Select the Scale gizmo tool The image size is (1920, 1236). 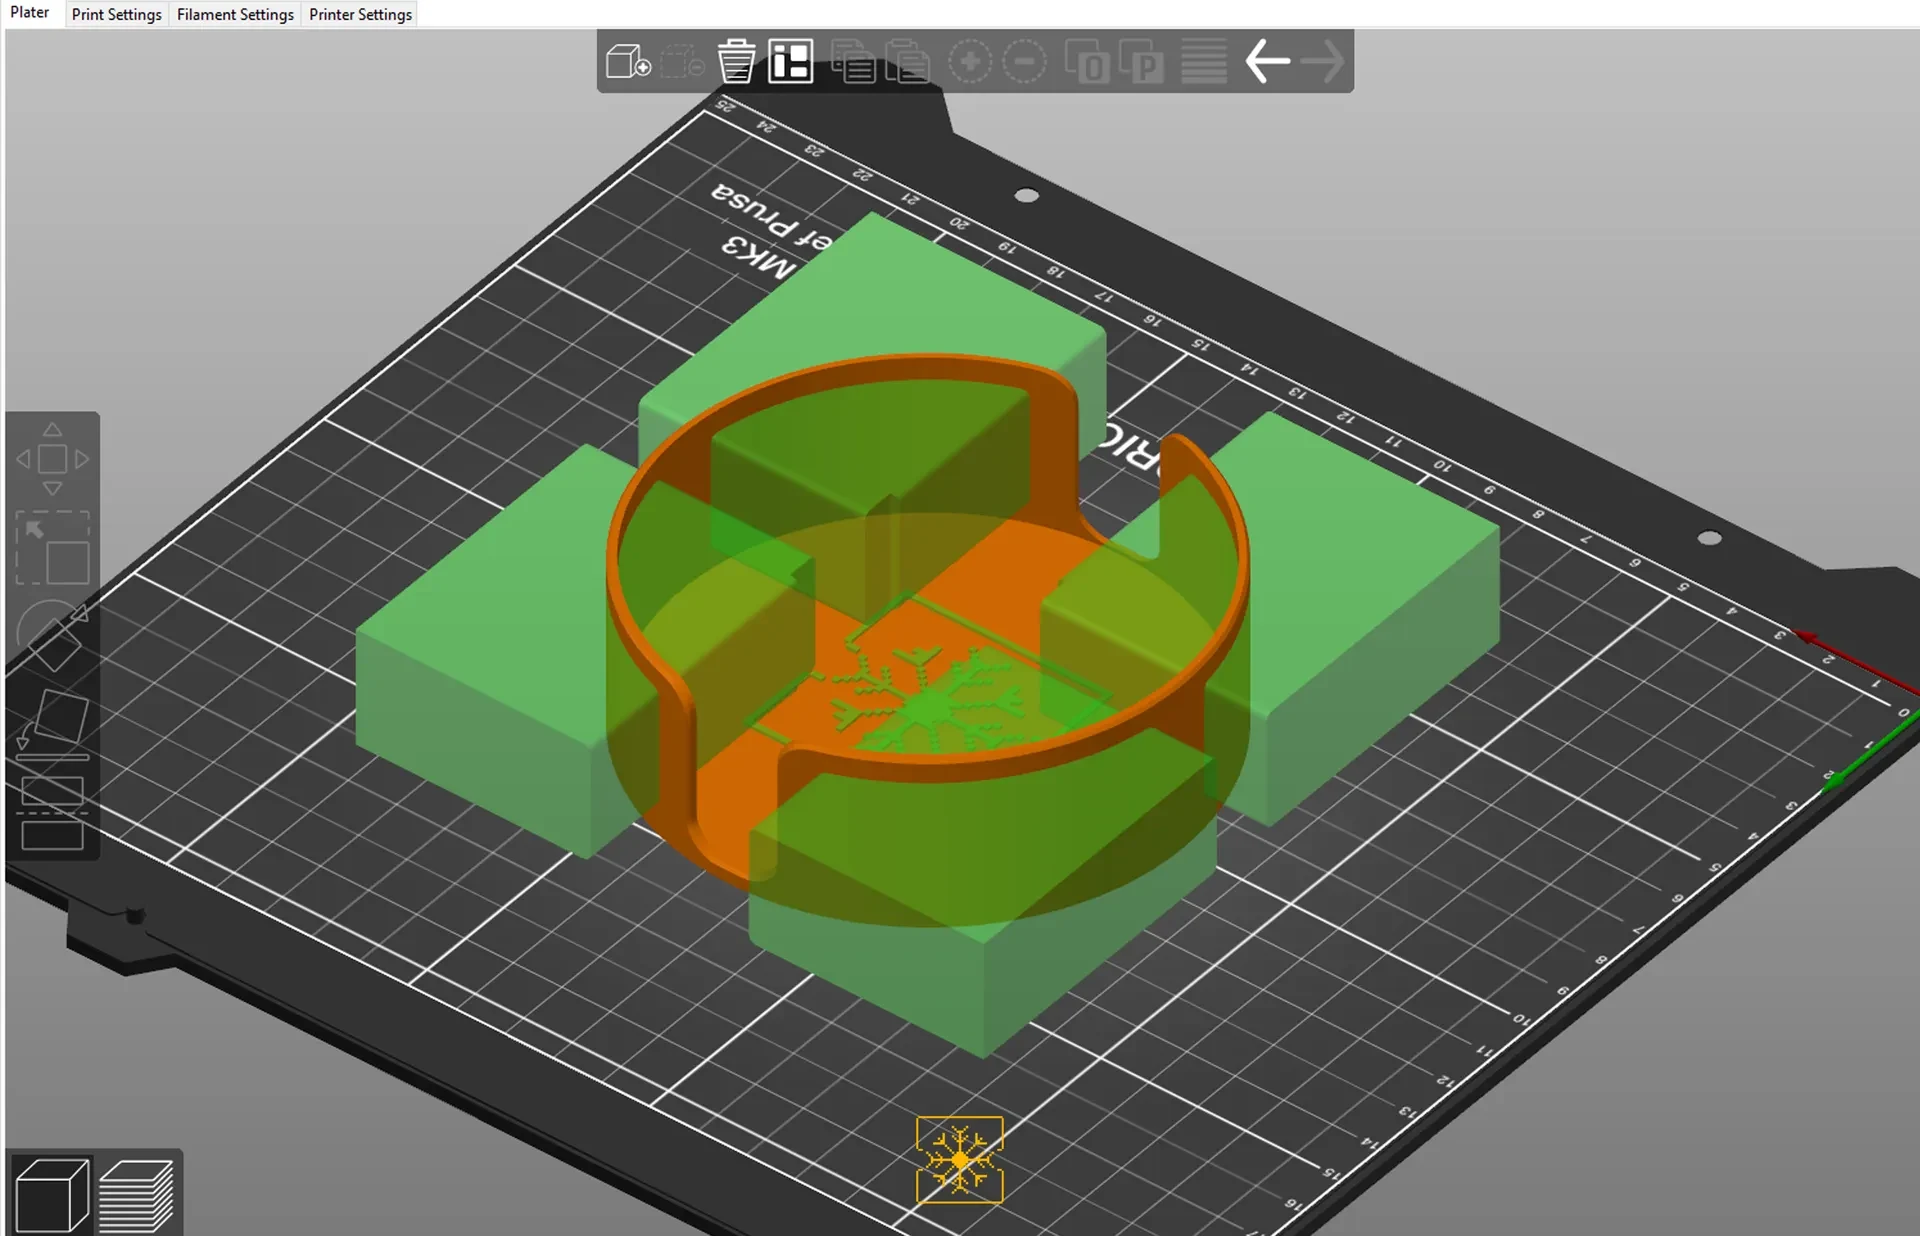point(52,548)
